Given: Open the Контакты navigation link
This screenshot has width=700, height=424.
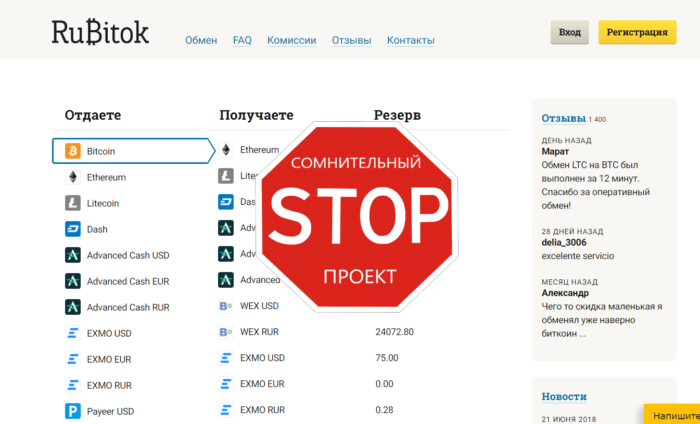Looking at the screenshot, I should (x=410, y=41).
